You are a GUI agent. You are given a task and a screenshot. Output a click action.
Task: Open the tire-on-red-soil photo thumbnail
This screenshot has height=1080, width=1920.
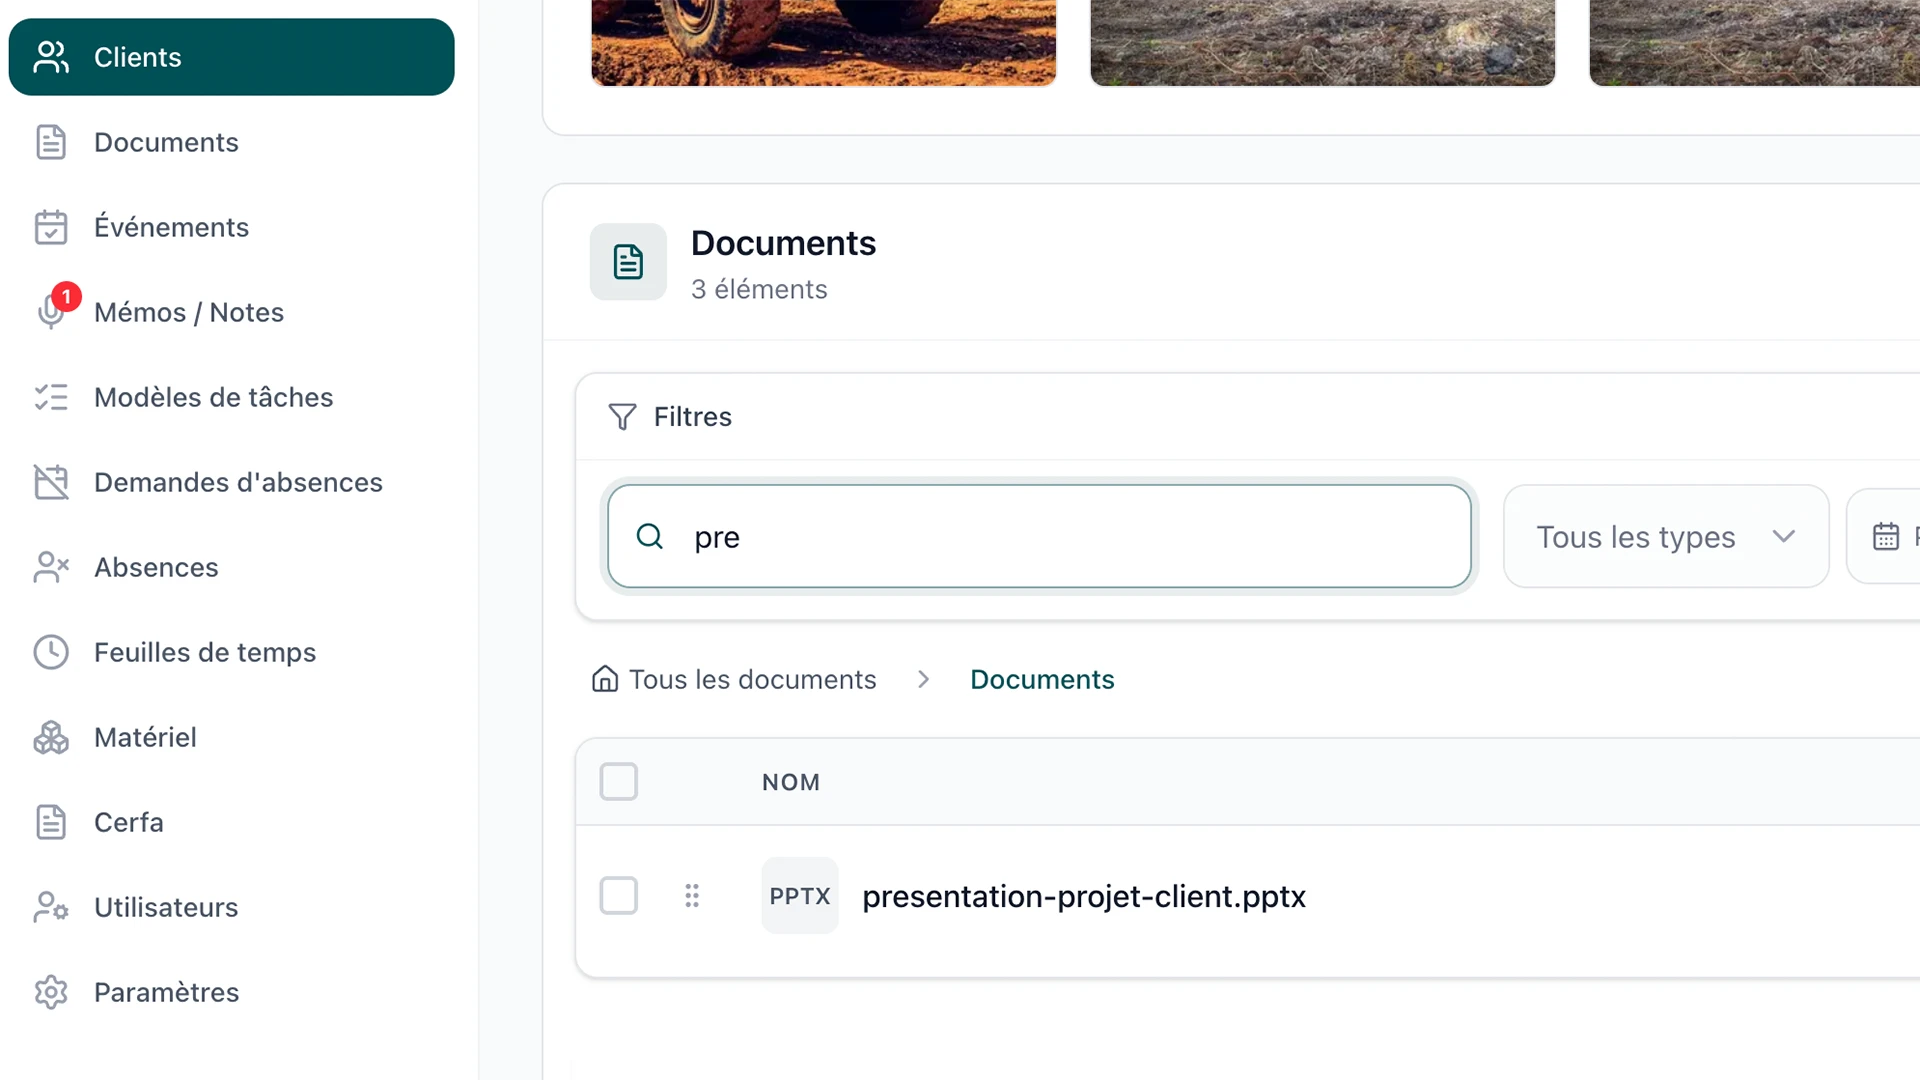pyautogui.click(x=824, y=43)
